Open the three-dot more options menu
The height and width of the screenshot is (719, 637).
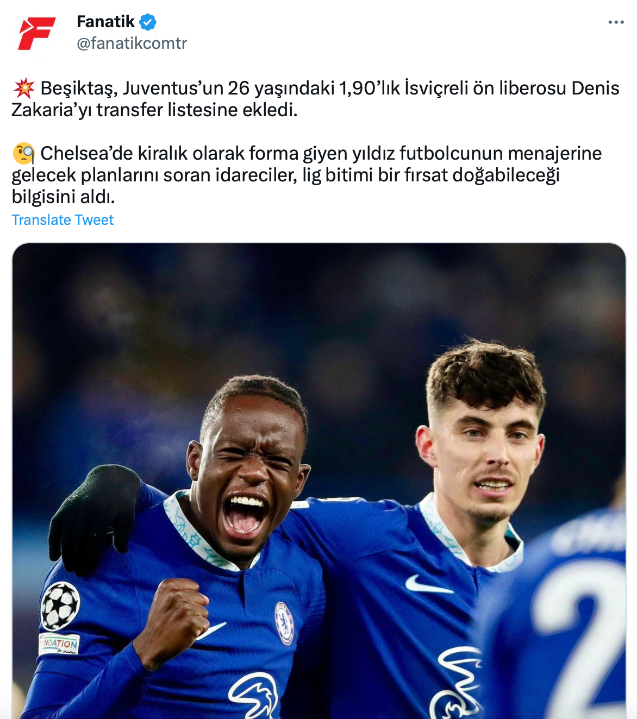[616, 22]
